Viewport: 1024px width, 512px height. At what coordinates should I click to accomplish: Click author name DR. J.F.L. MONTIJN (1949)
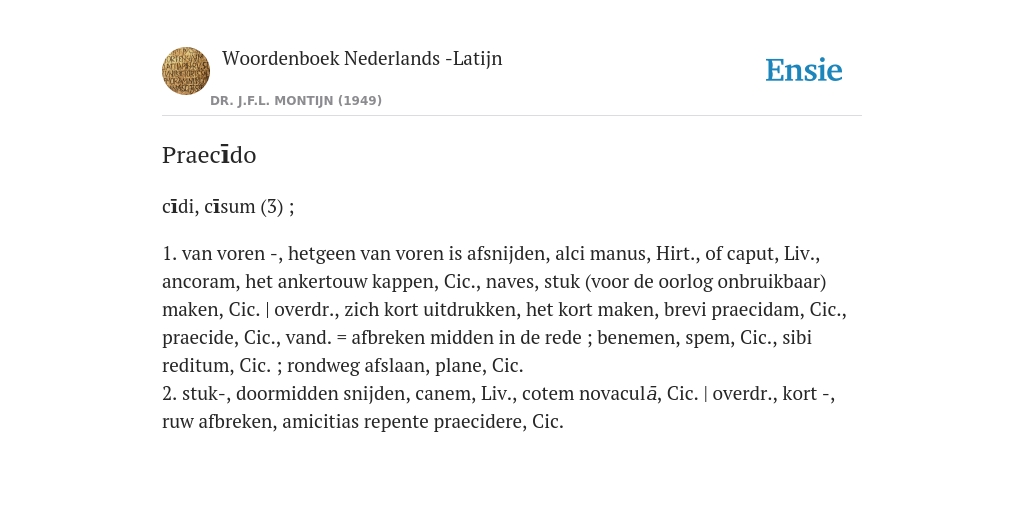click(296, 101)
